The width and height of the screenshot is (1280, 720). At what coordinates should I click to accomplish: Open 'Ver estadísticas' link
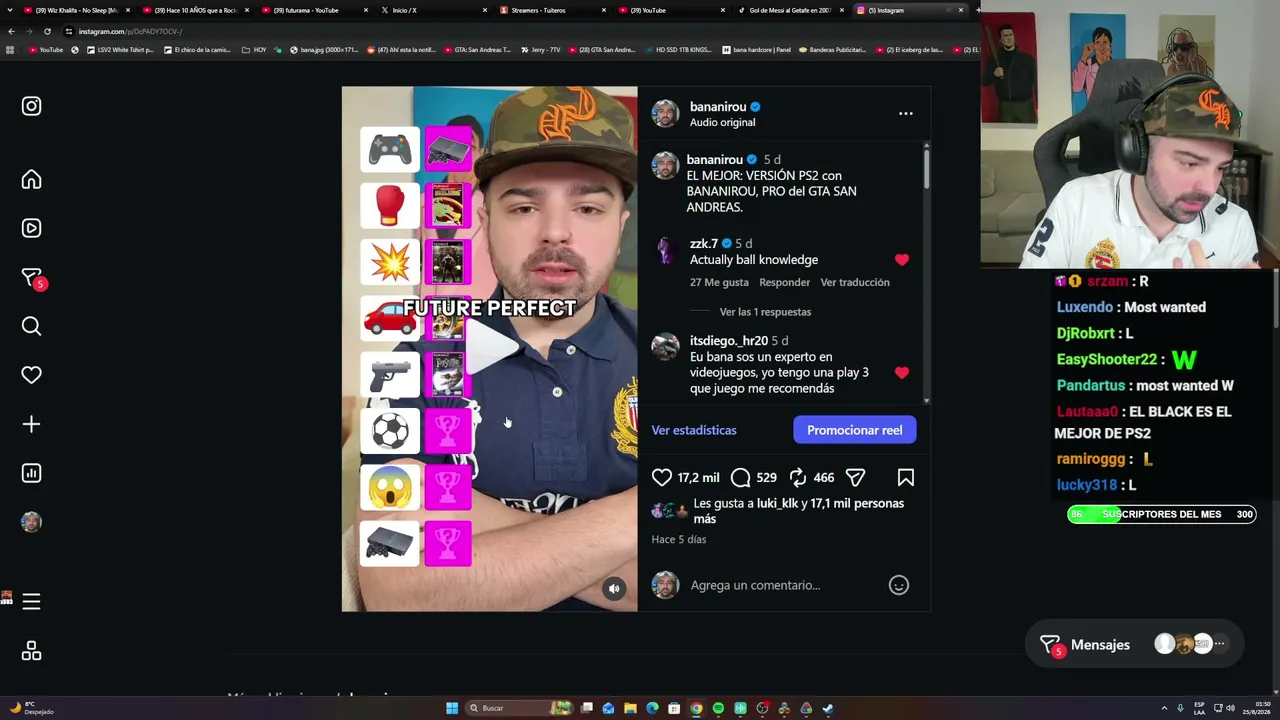pos(694,430)
